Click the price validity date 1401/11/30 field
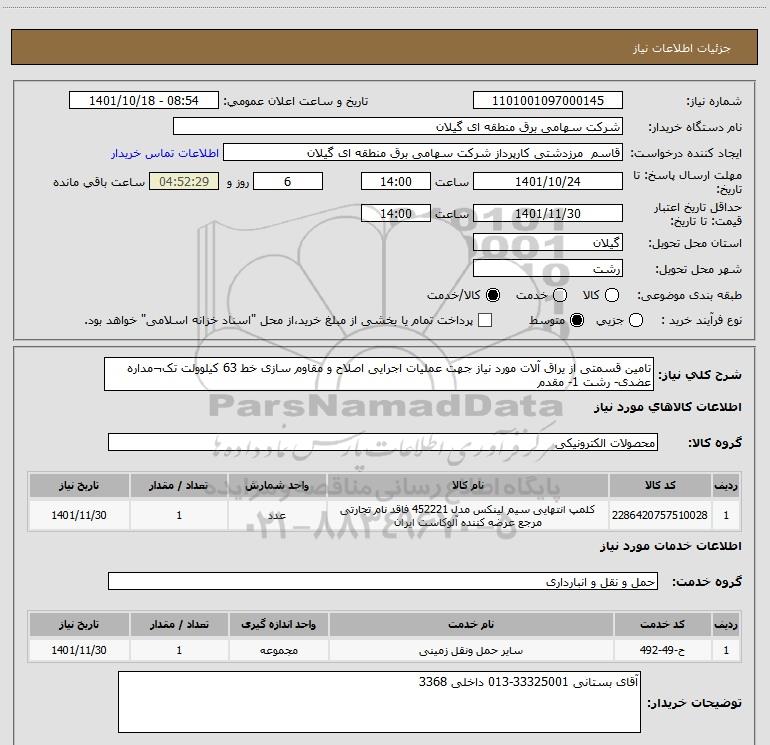 point(548,213)
